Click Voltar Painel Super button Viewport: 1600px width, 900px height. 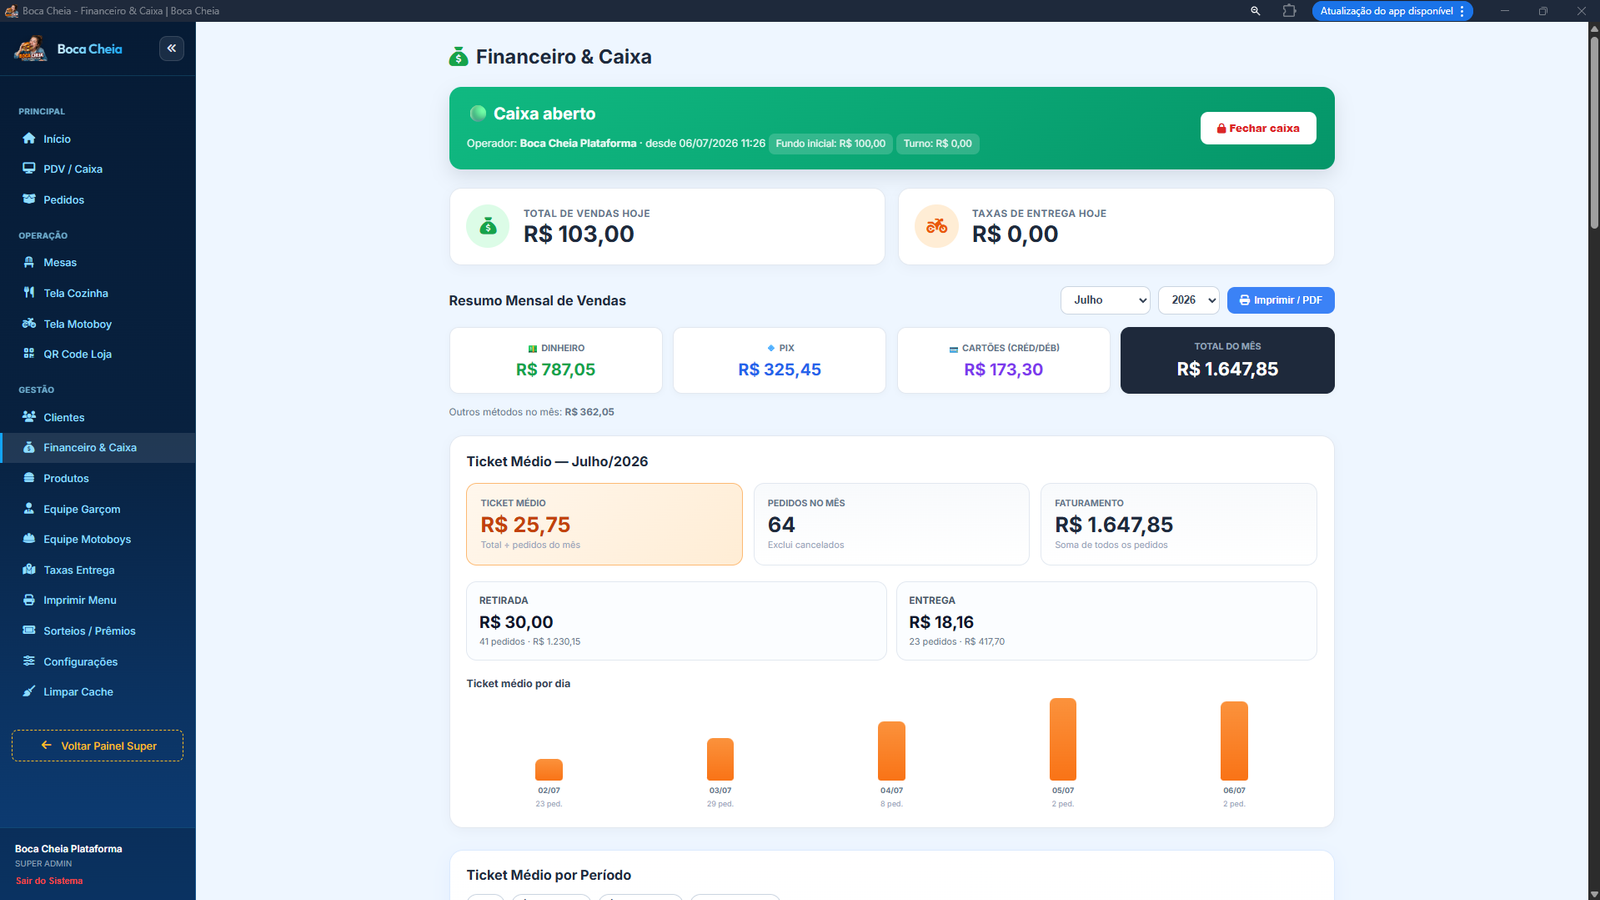98,746
